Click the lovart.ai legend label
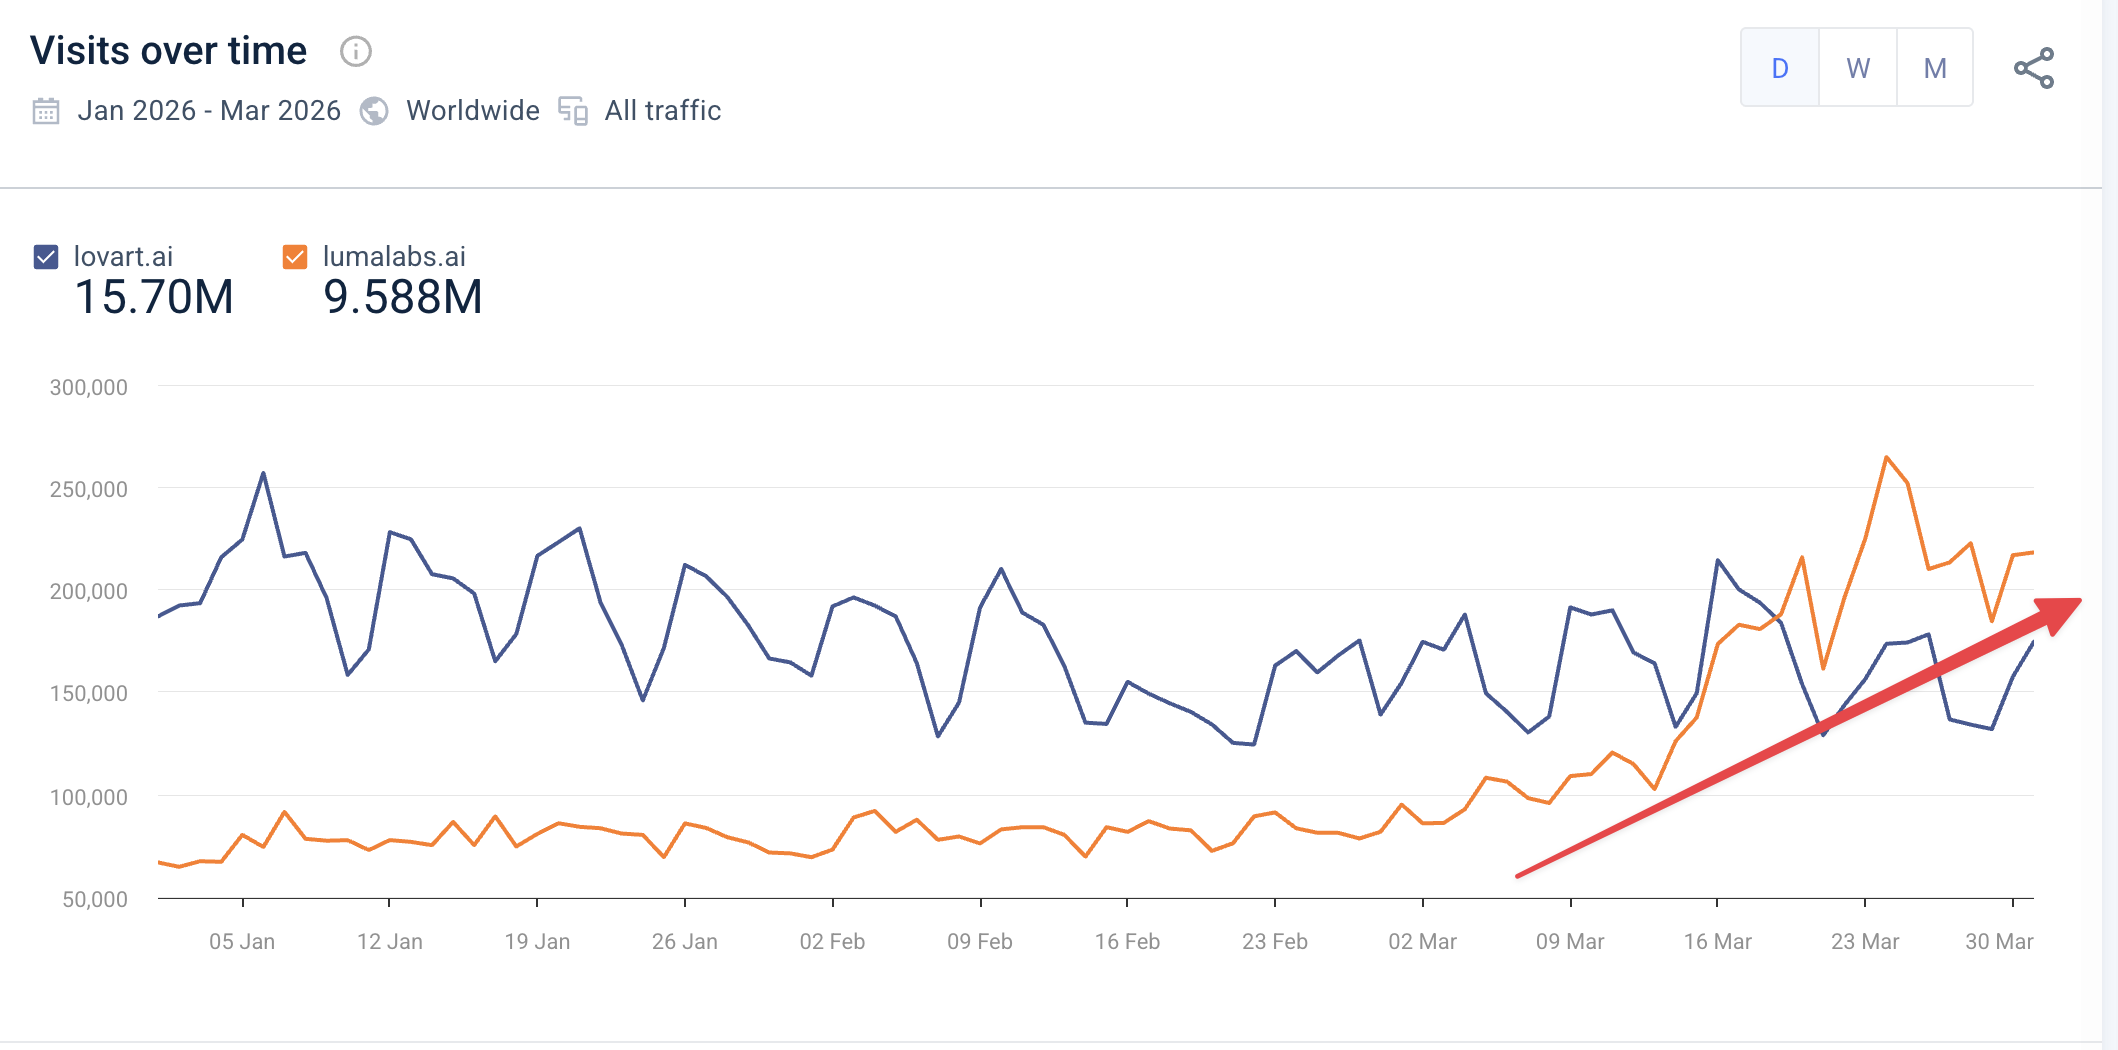The height and width of the screenshot is (1050, 2118). tap(123, 257)
